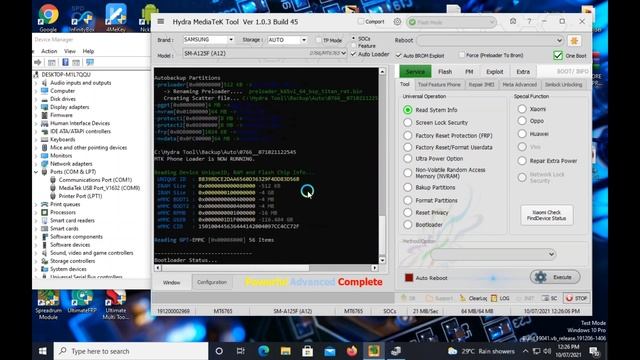The height and width of the screenshot is (360, 640).
Task: Open Microsoft Store from the taskbar
Action: (x=307, y=351)
